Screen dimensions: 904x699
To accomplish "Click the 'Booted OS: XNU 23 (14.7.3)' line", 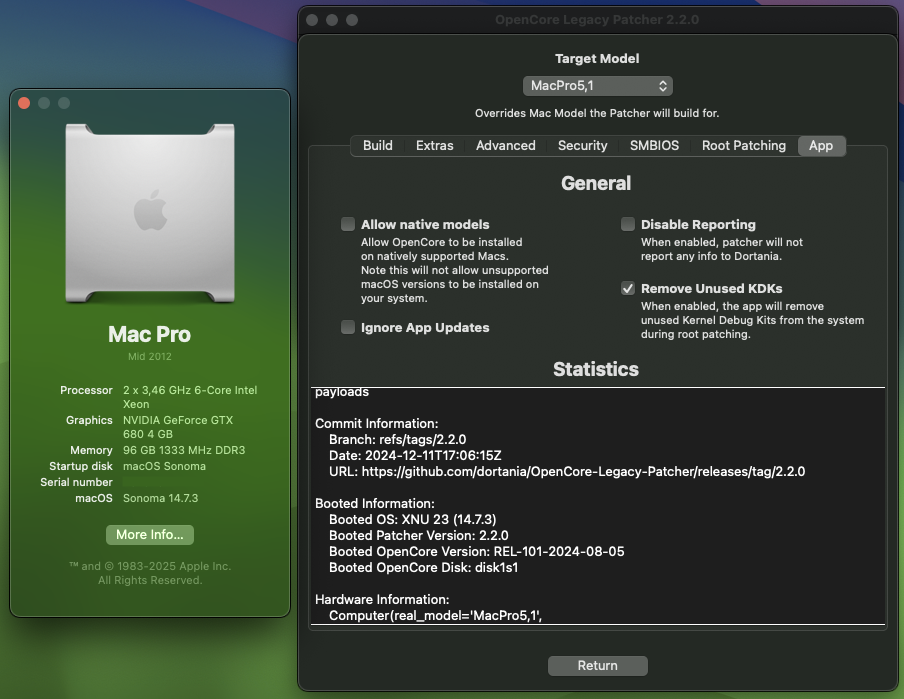I will (x=412, y=520).
